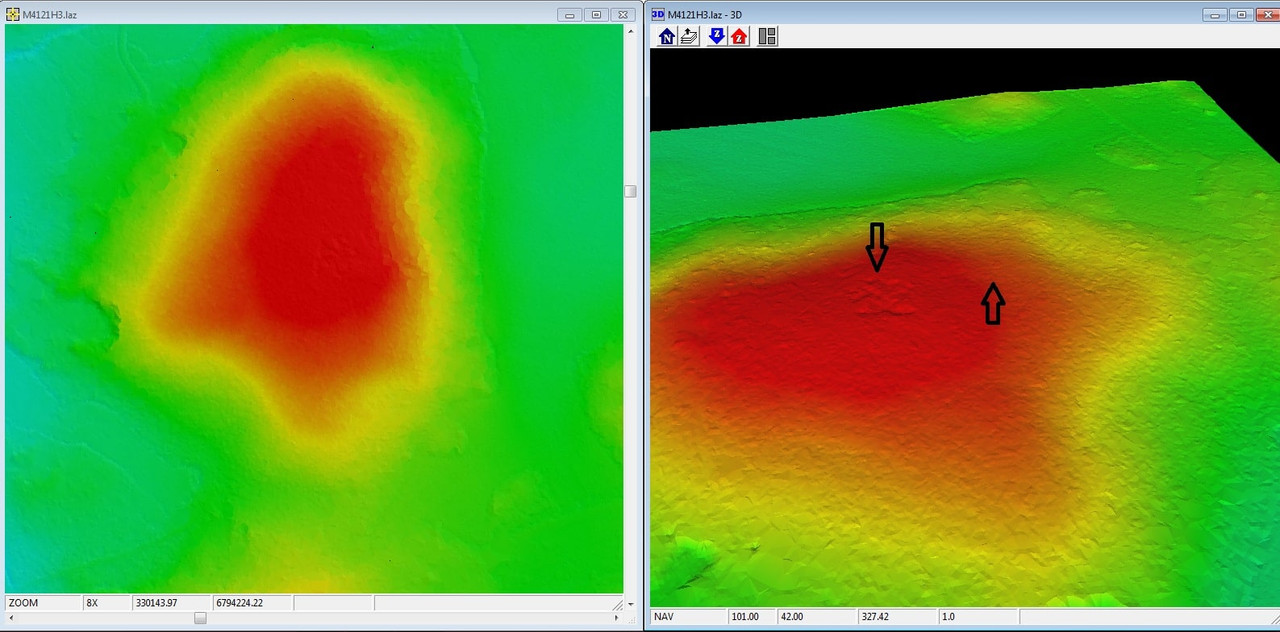This screenshot has height=632, width=1280.
Task: Increase vertical exaggeration with red Z arrow
Action: coord(739,37)
